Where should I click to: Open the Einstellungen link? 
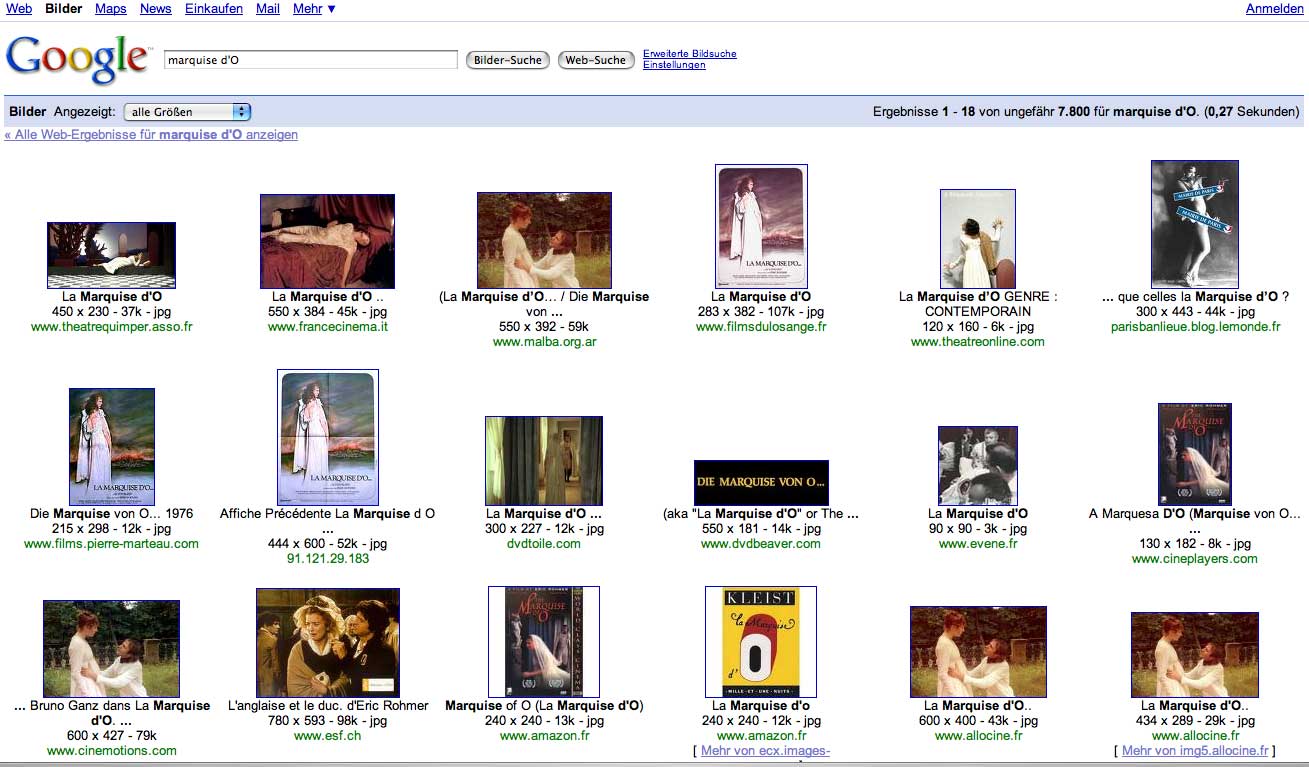tap(673, 65)
